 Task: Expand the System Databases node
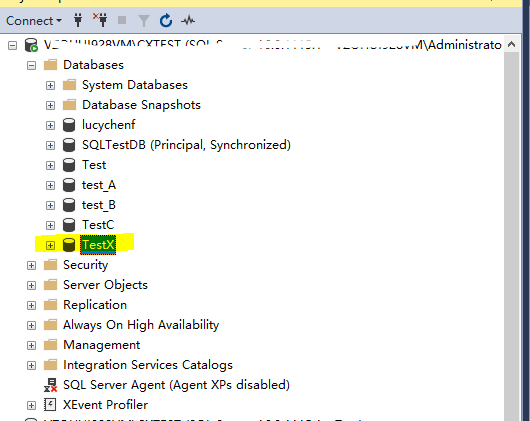click(50, 85)
